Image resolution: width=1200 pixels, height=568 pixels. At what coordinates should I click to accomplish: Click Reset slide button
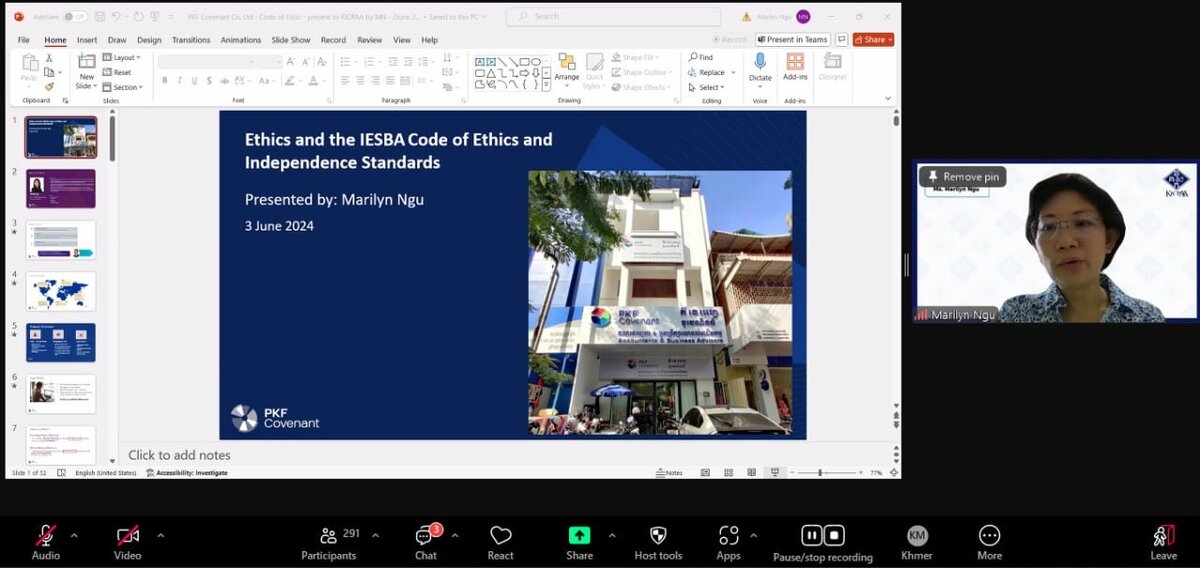(x=117, y=72)
